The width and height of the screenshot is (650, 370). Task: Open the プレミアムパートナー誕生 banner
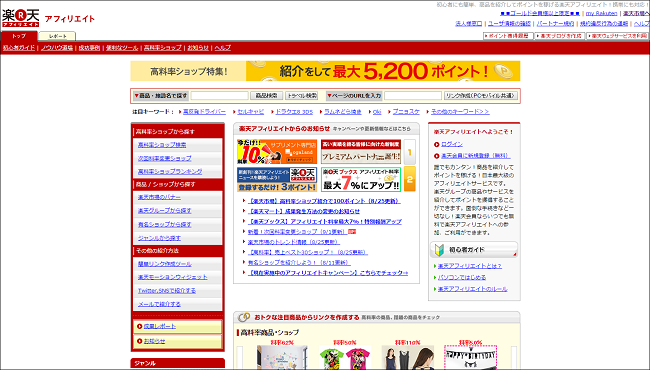point(361,152)
